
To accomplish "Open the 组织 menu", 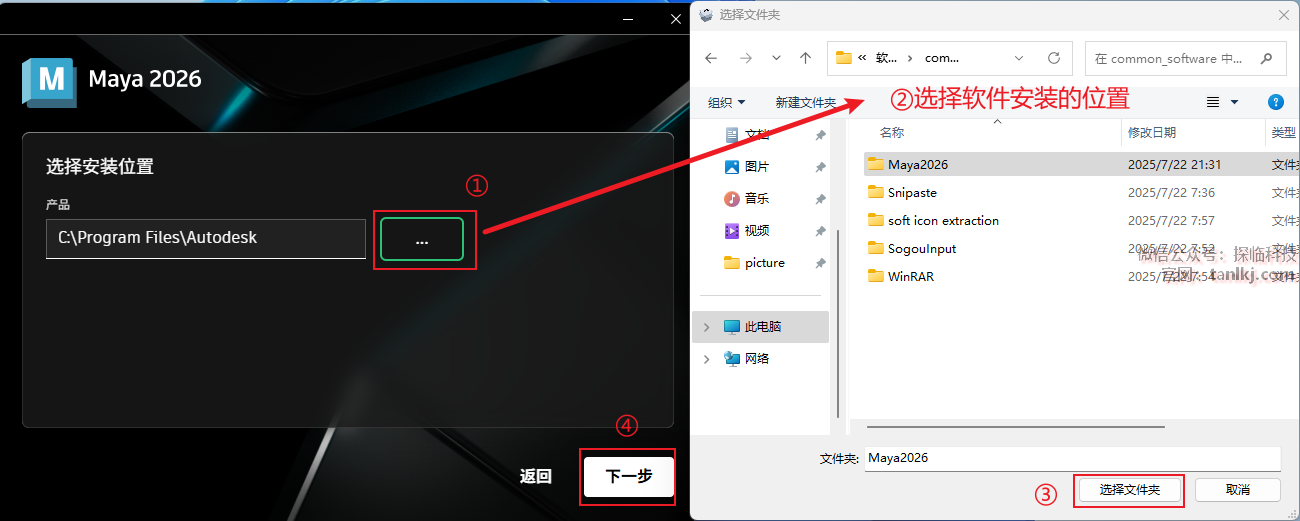I will click(726, 103).
